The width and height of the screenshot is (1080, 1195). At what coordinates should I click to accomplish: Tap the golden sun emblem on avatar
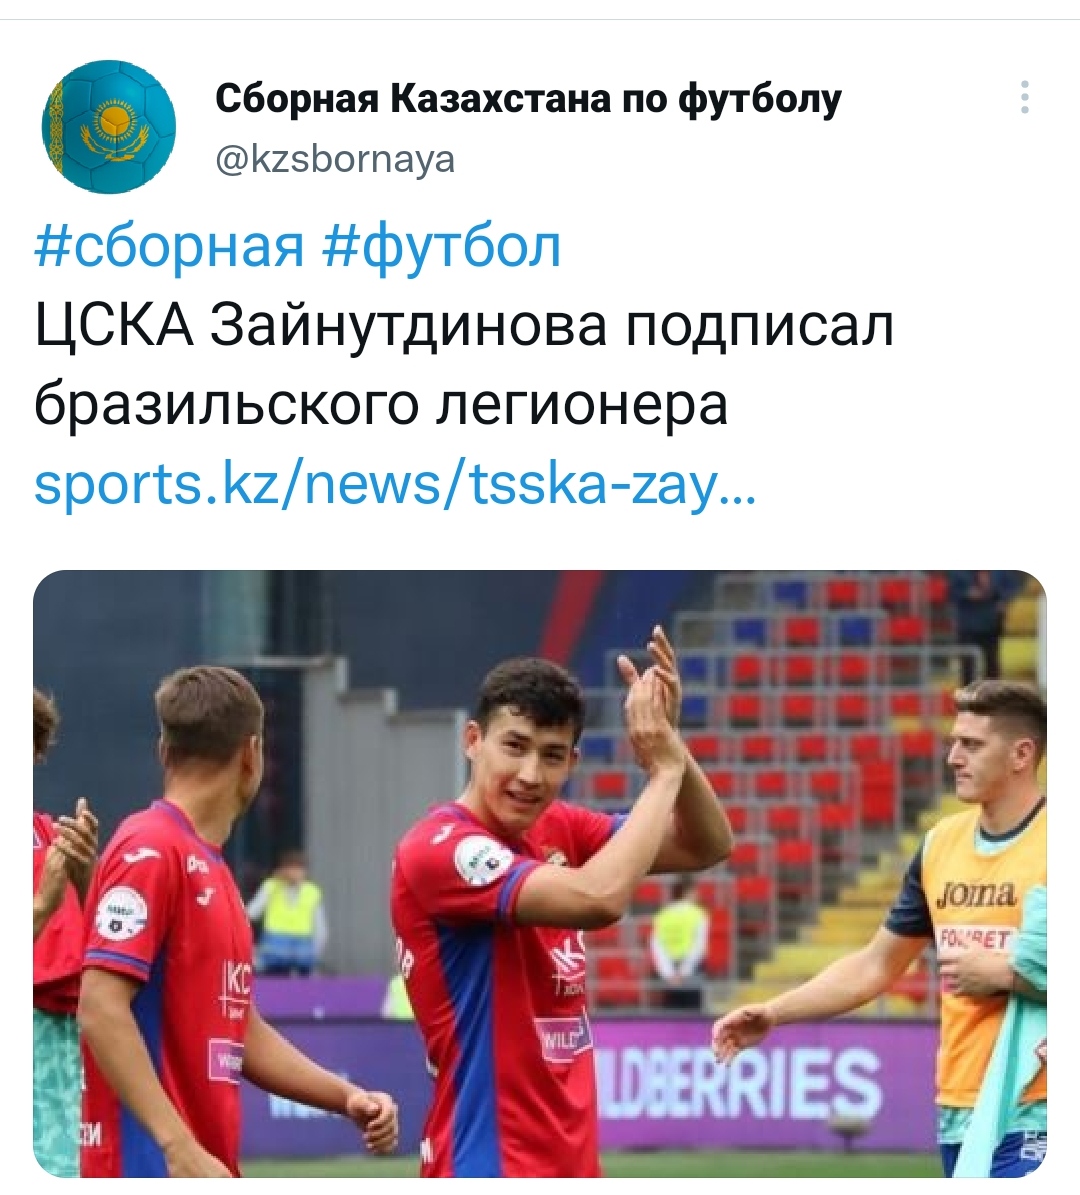111,121
